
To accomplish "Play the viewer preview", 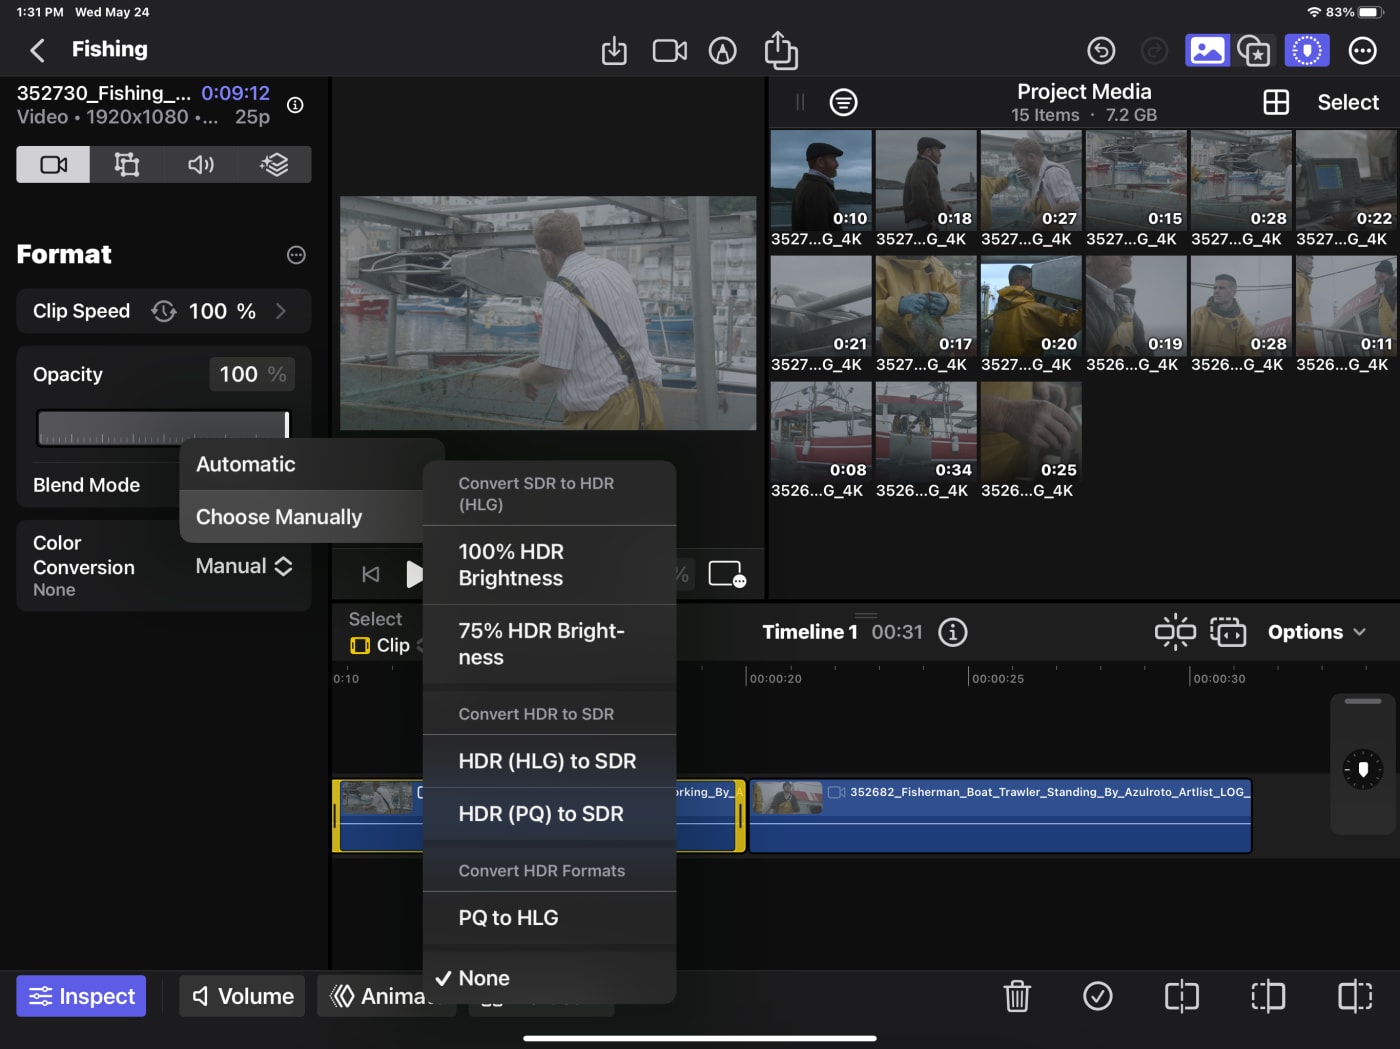I will click(413, 574).
